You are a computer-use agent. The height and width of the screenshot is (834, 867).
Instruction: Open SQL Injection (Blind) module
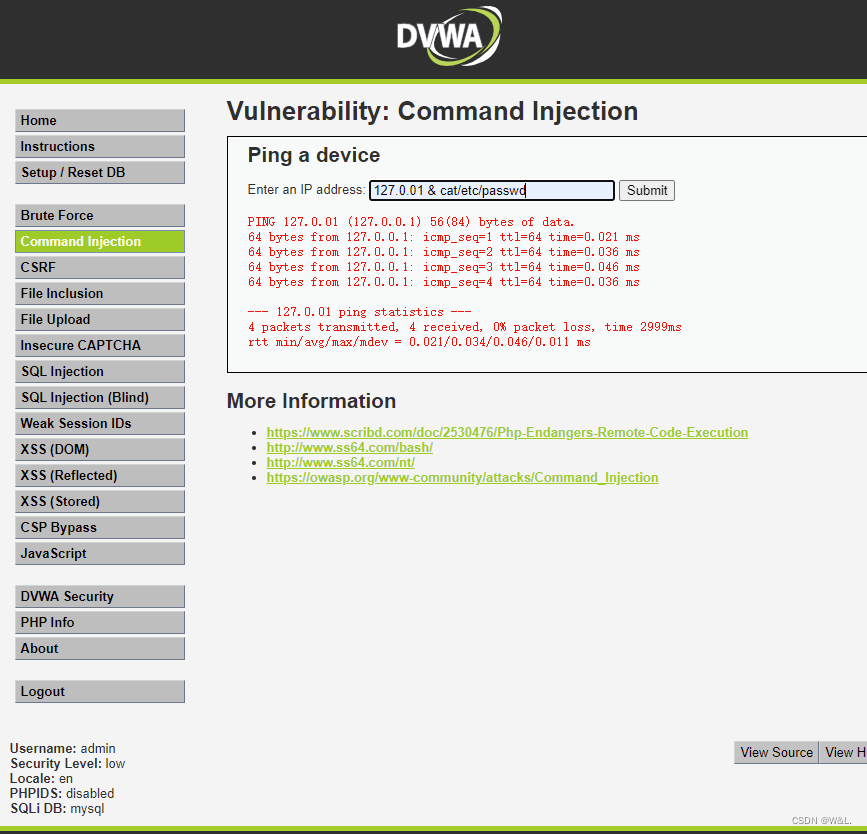pos(100,398)
